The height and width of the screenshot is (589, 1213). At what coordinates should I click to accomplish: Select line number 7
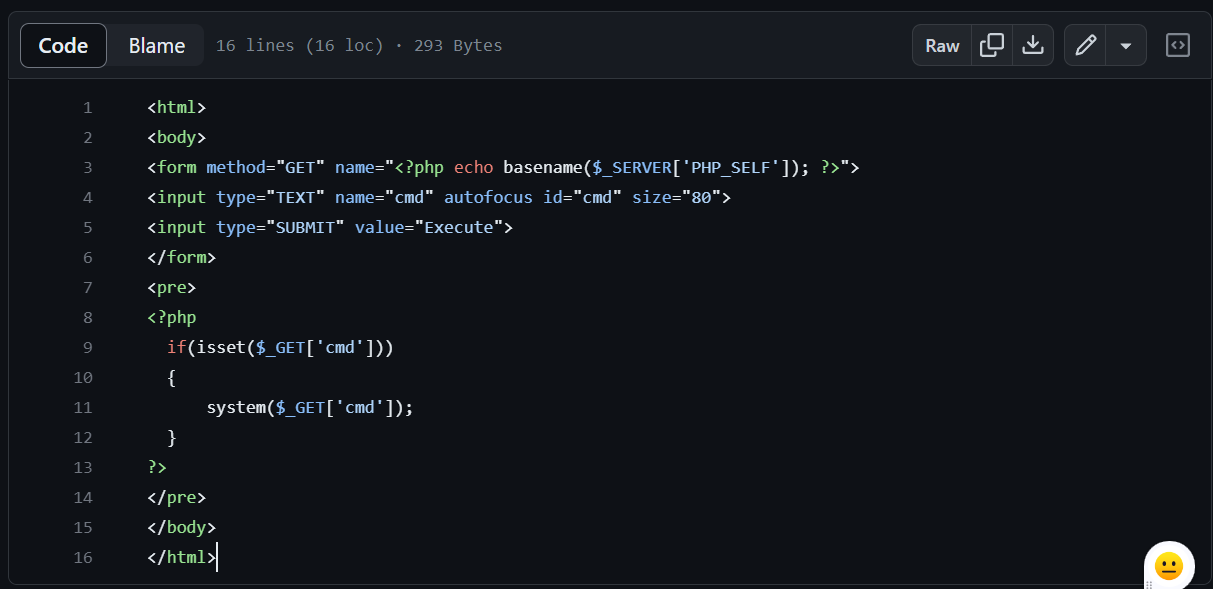pyautogui.click(x=87, y=287)
